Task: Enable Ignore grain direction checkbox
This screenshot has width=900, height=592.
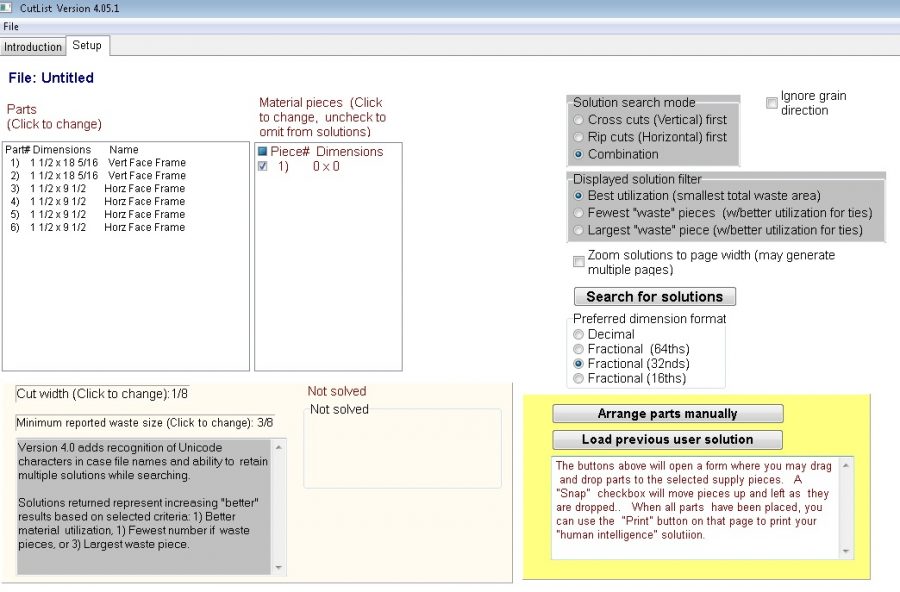Action: (772, 103)
